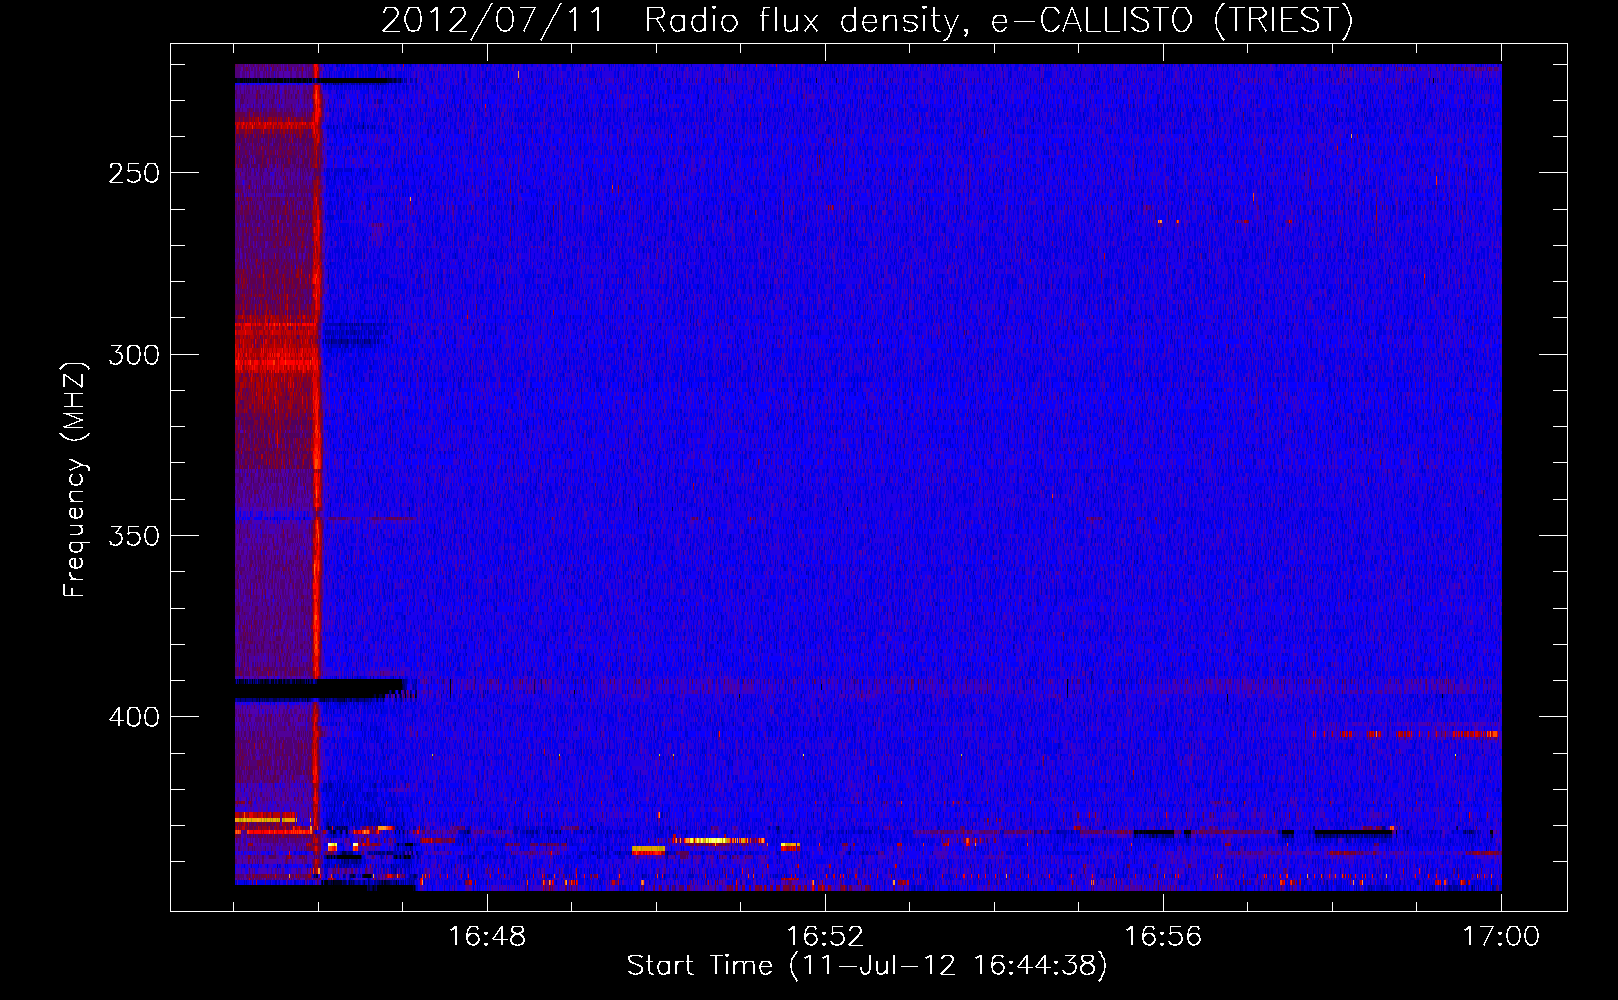Click the "Frequency (MHZ)" axis label
The height and width of the screenshot is (1000, 1618).
[75, 480]
